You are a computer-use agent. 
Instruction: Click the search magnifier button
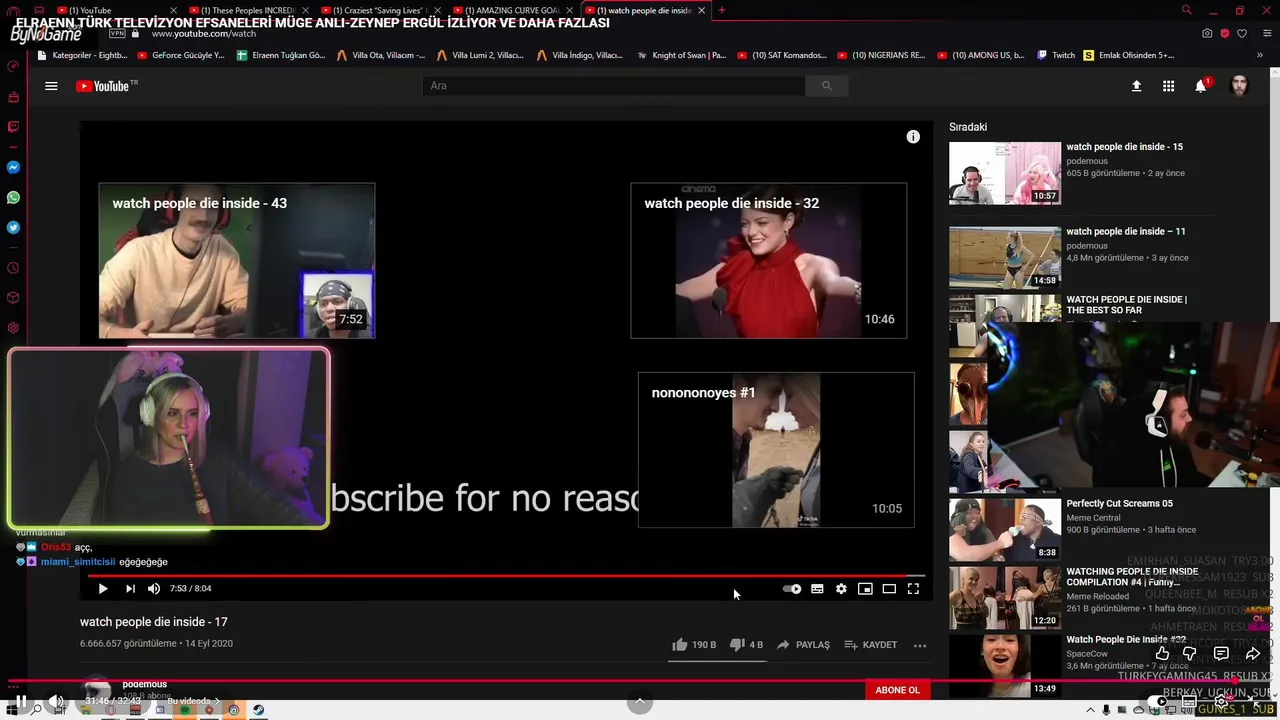coord(826,86)
